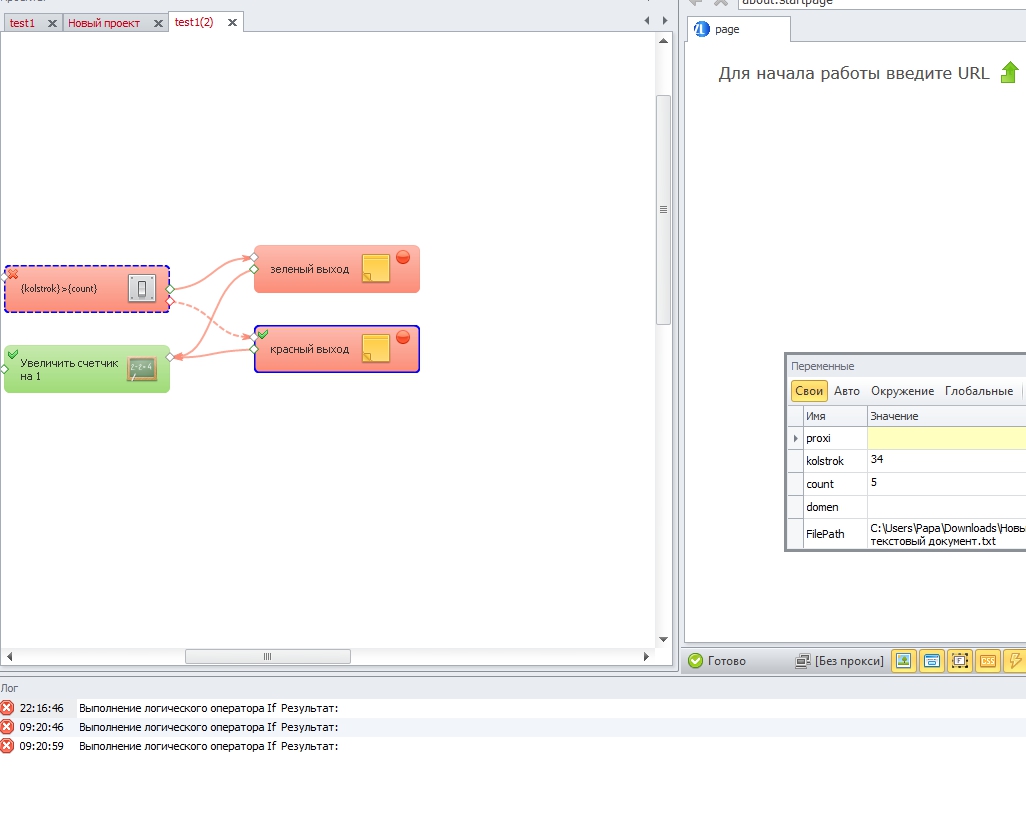Image resolution: width=1026 pixels, height=835 pixels.
Task: Toggle the CSS button in status bar
Action: tap(988, 661)
